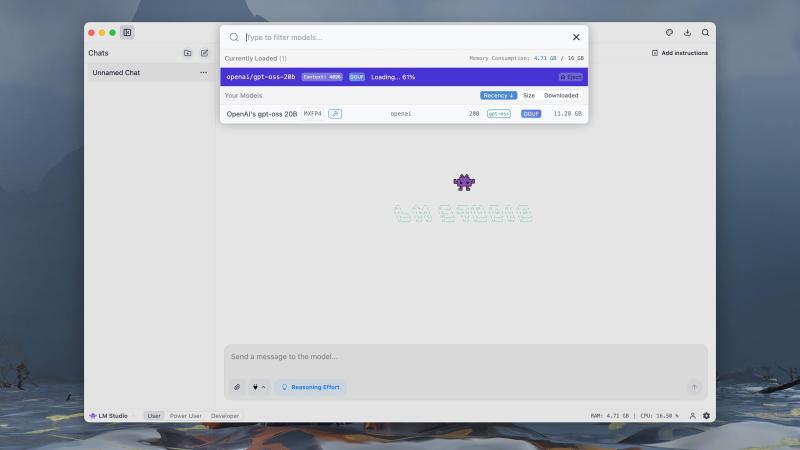Open the appearance theme icon
The height and width of the screenshot is (450, 800).
[x=669, y=33]
